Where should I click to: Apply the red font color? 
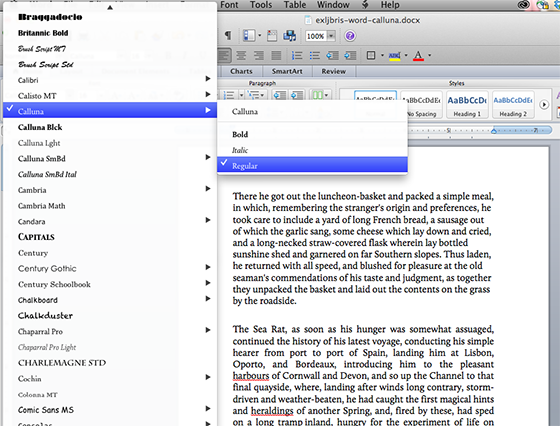point(418,56)
